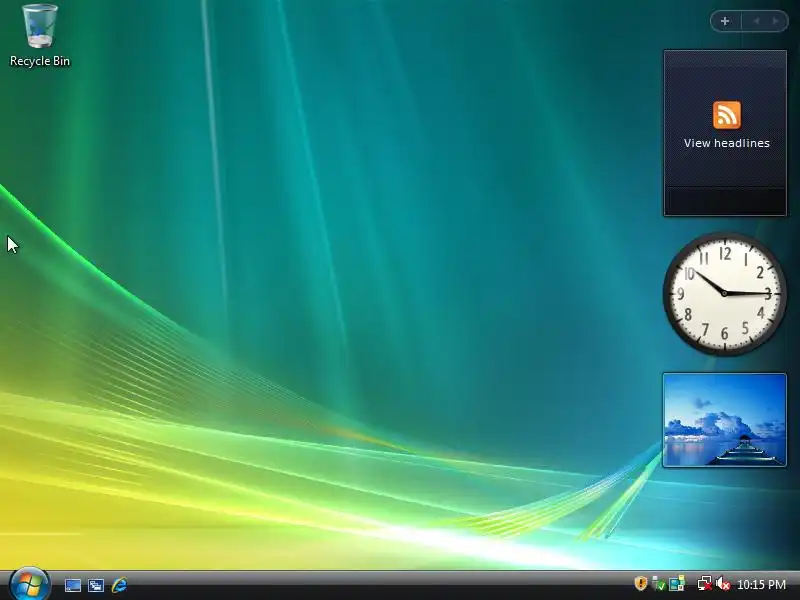This screenshot has height=600, width=800.
Task: Launch Internet Explorer from Quick Launch
Action: click(119, 585)
